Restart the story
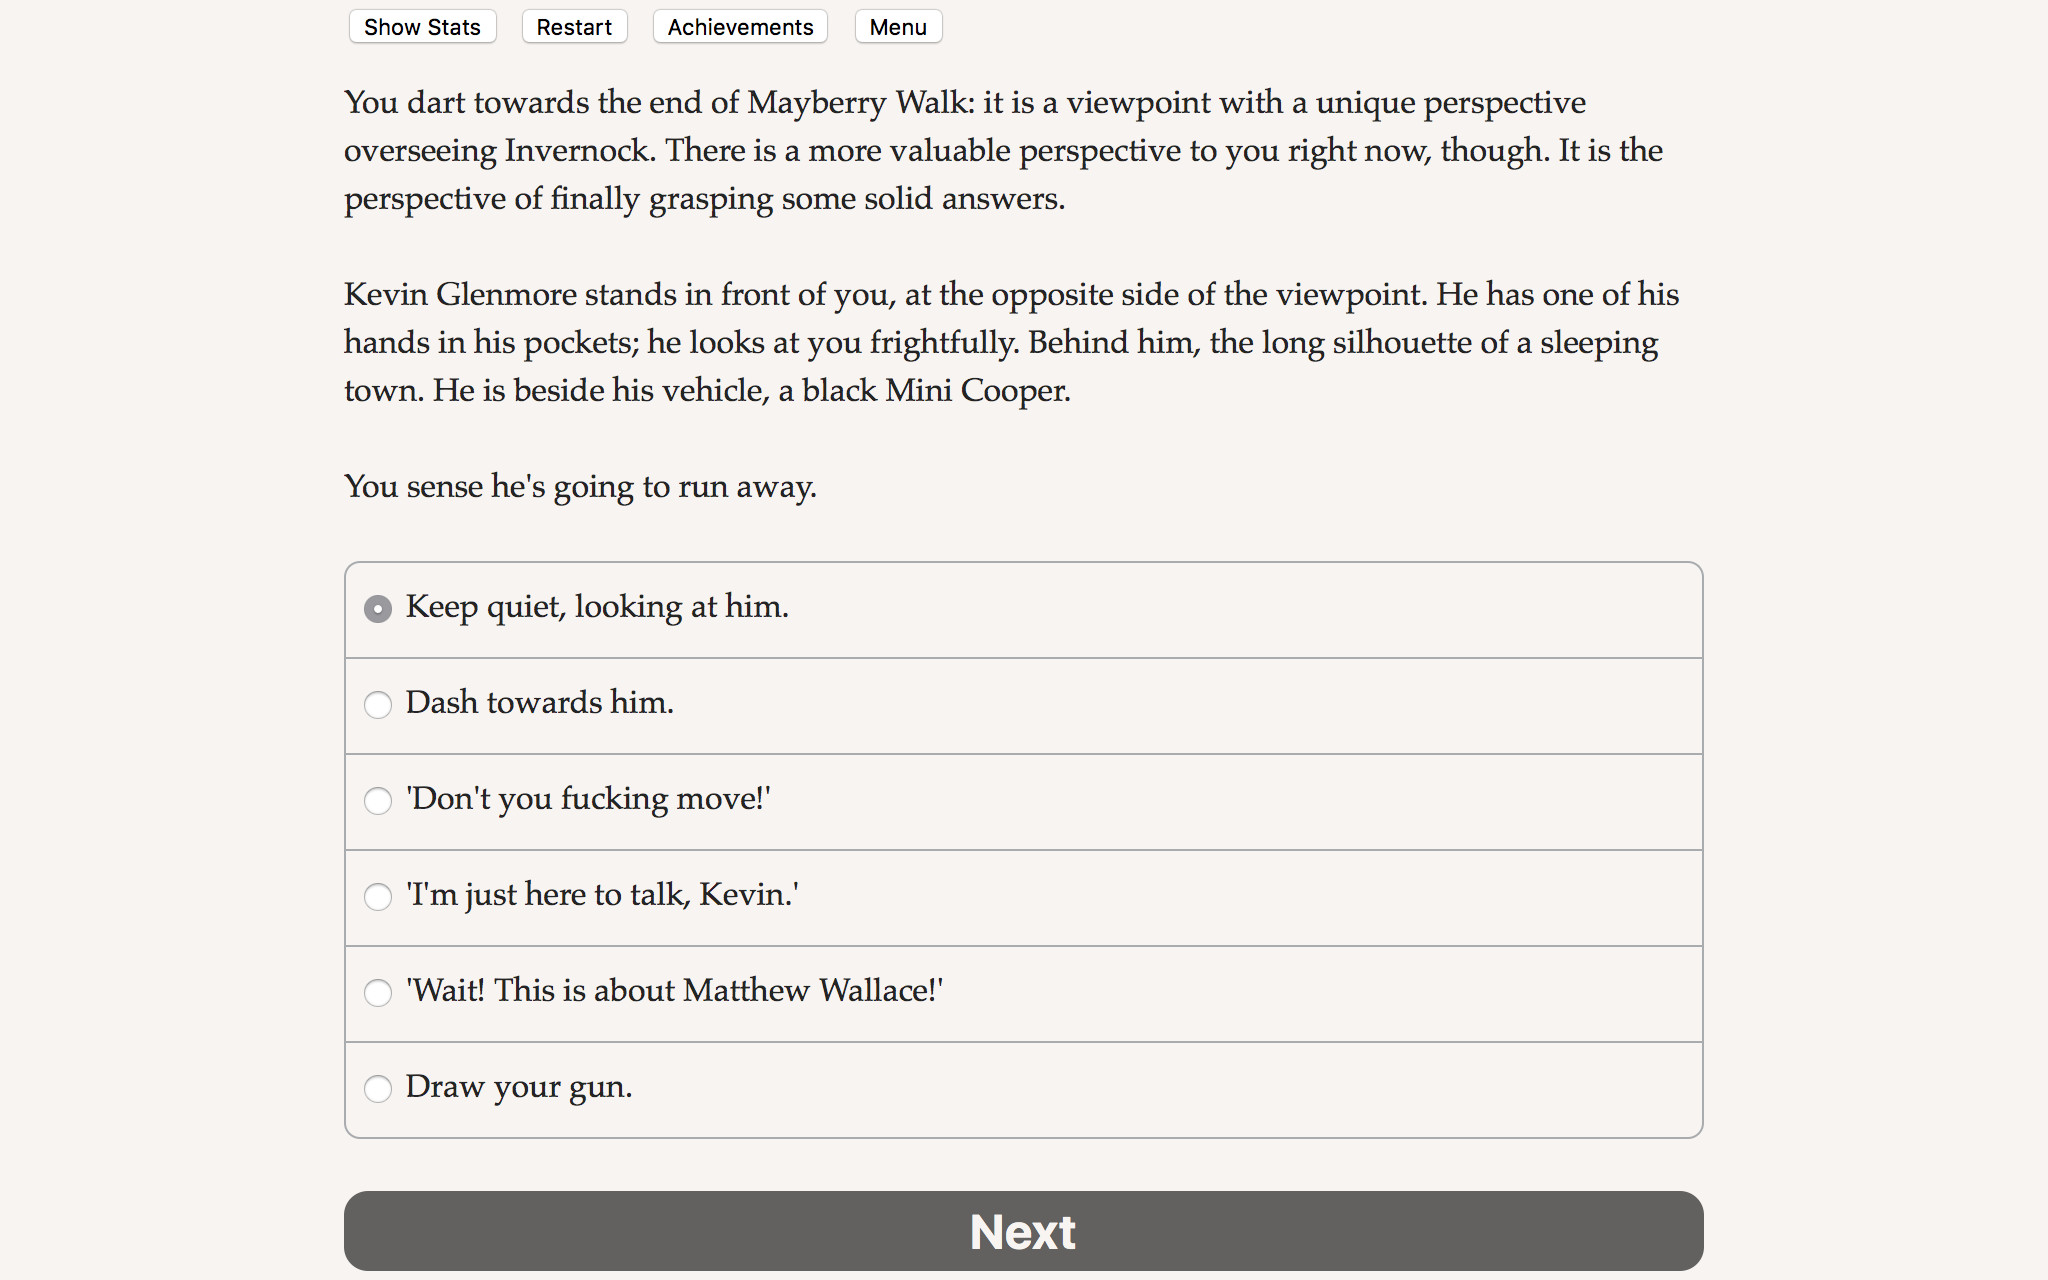The width and height of the screenshot is (2048, 1280). [573, 26]
